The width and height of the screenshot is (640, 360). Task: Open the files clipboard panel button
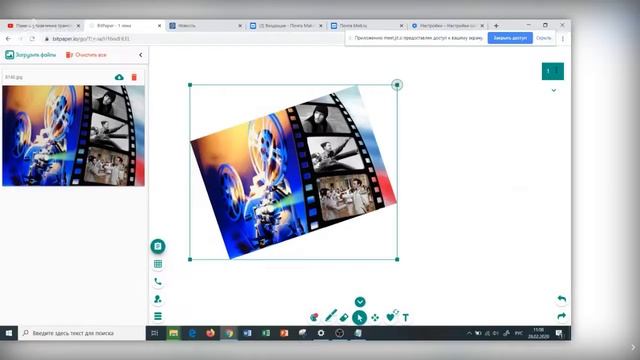[158, 246]
